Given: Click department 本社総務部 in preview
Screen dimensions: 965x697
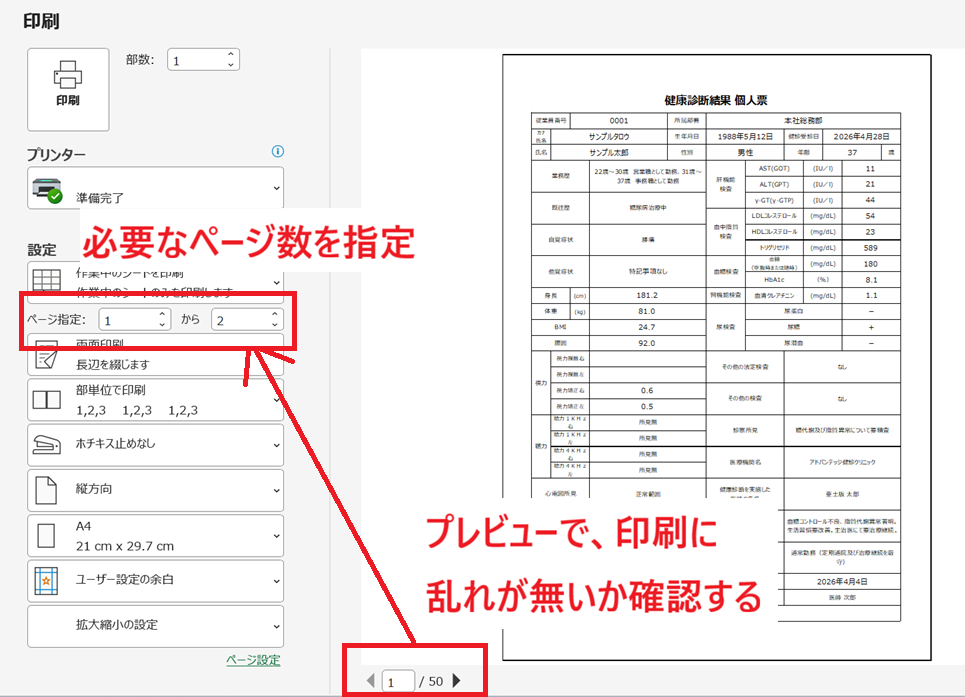Looking at the screenshot, I should (803, 121).
